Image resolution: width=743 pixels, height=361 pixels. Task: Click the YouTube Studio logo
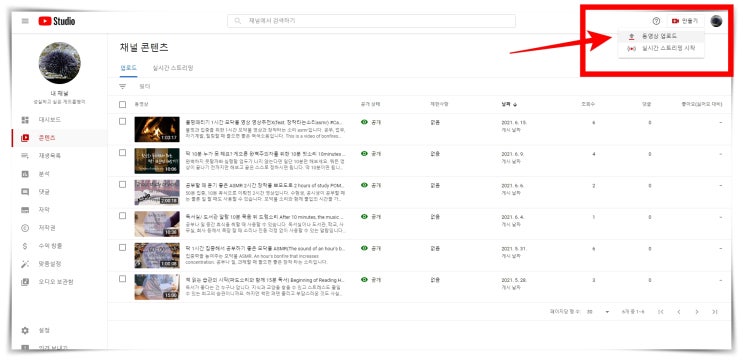(x=57, y=21)
